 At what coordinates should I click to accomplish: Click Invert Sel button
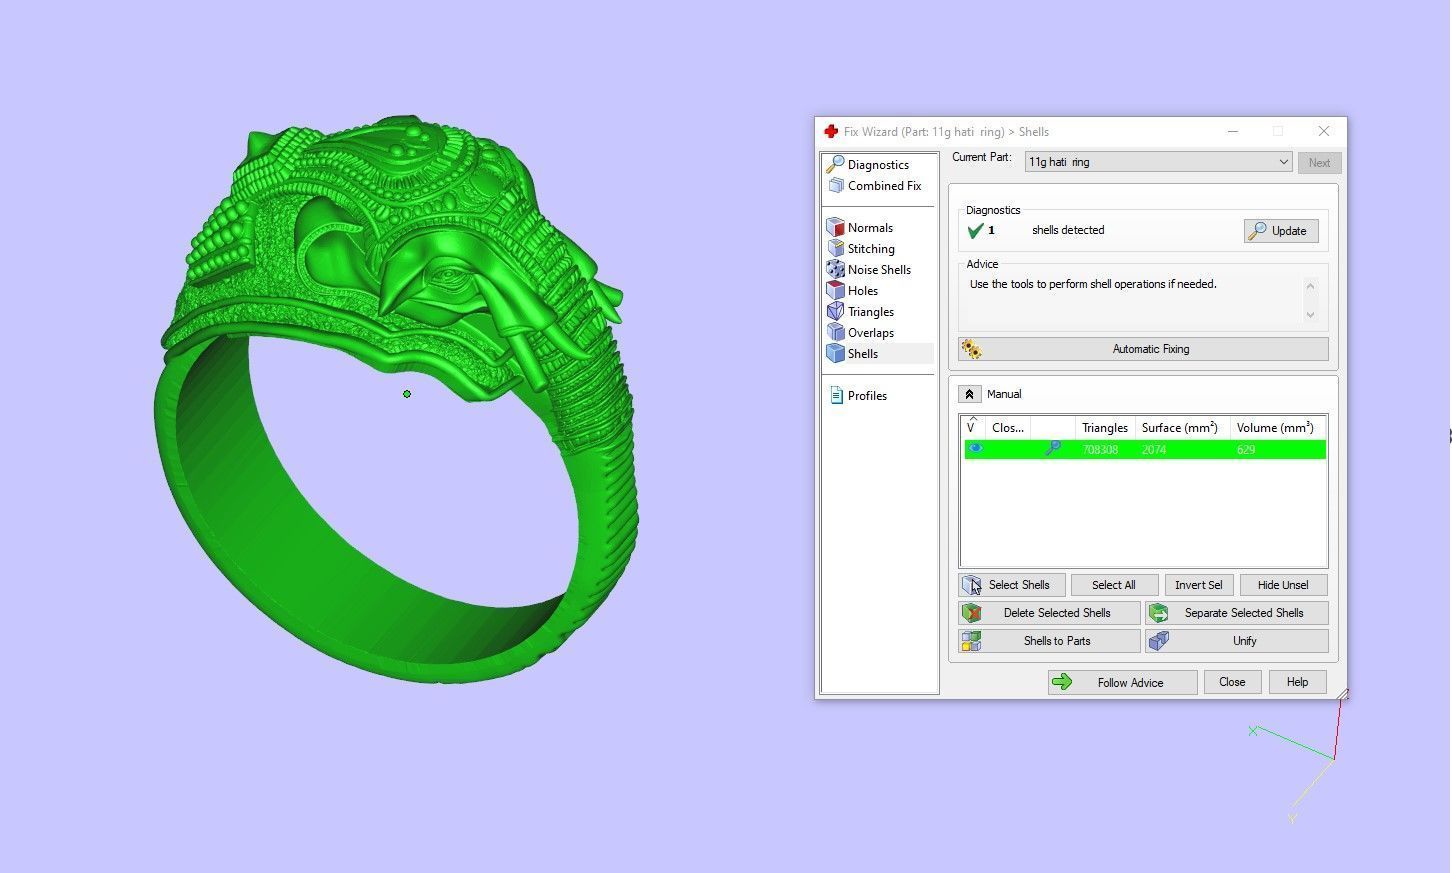tap(1199, 585)
